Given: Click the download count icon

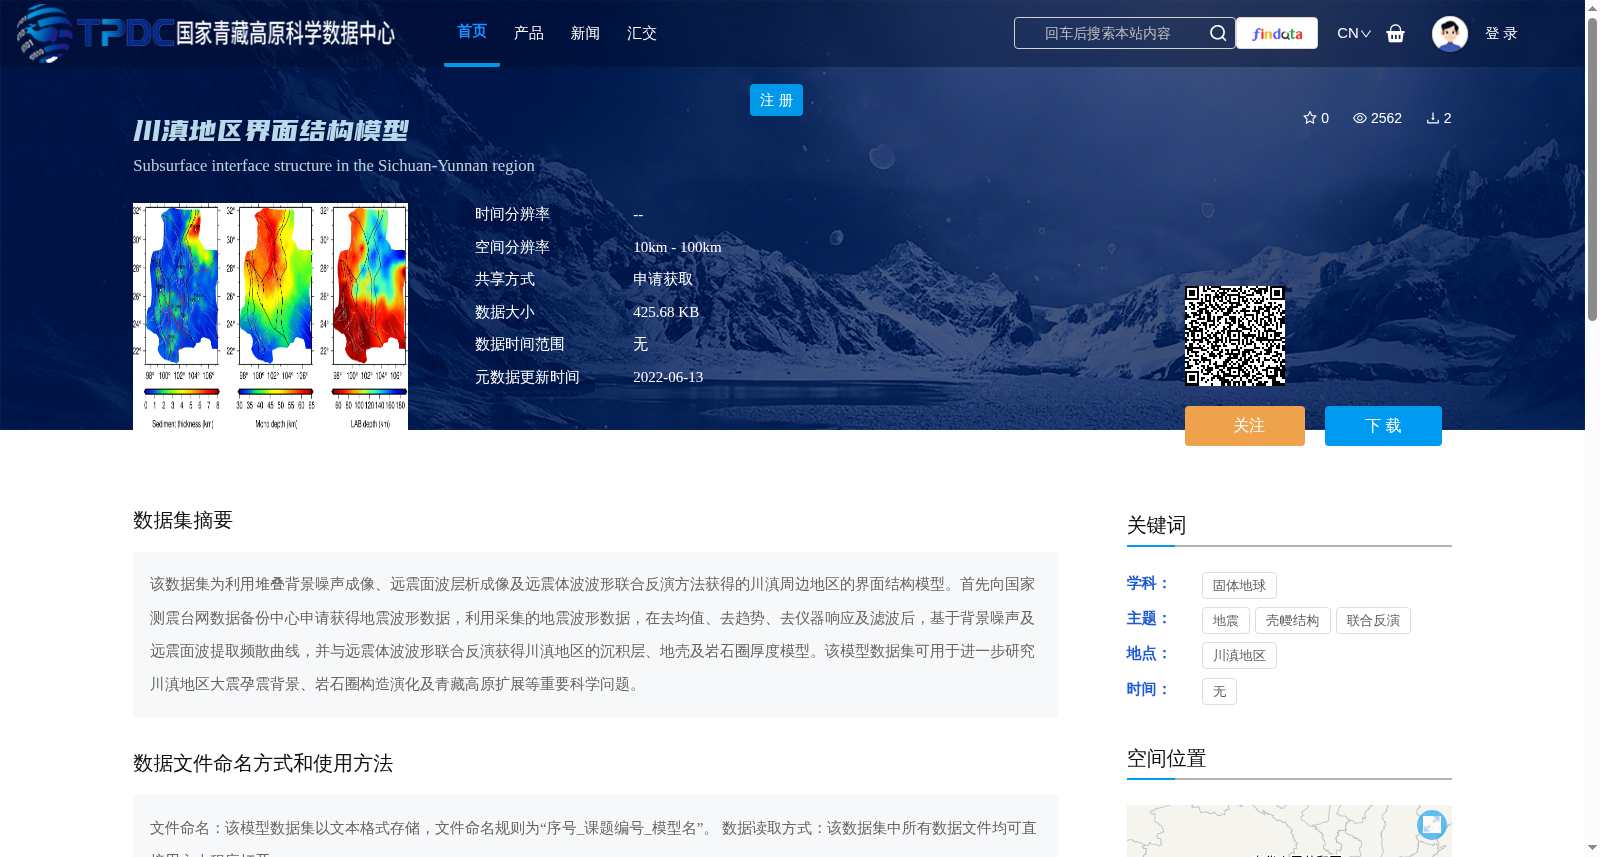Looking at the screenshot, I should click(1432, 118).
